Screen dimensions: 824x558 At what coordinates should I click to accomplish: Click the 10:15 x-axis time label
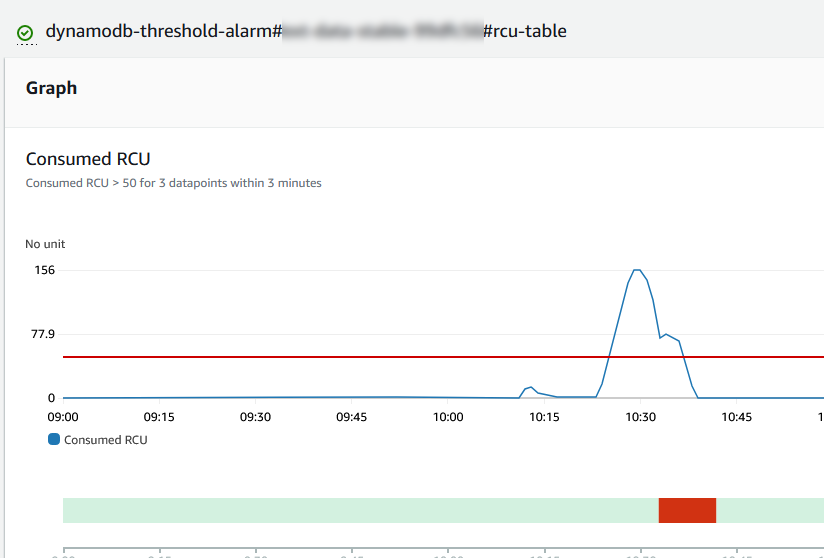pos(544,417)
